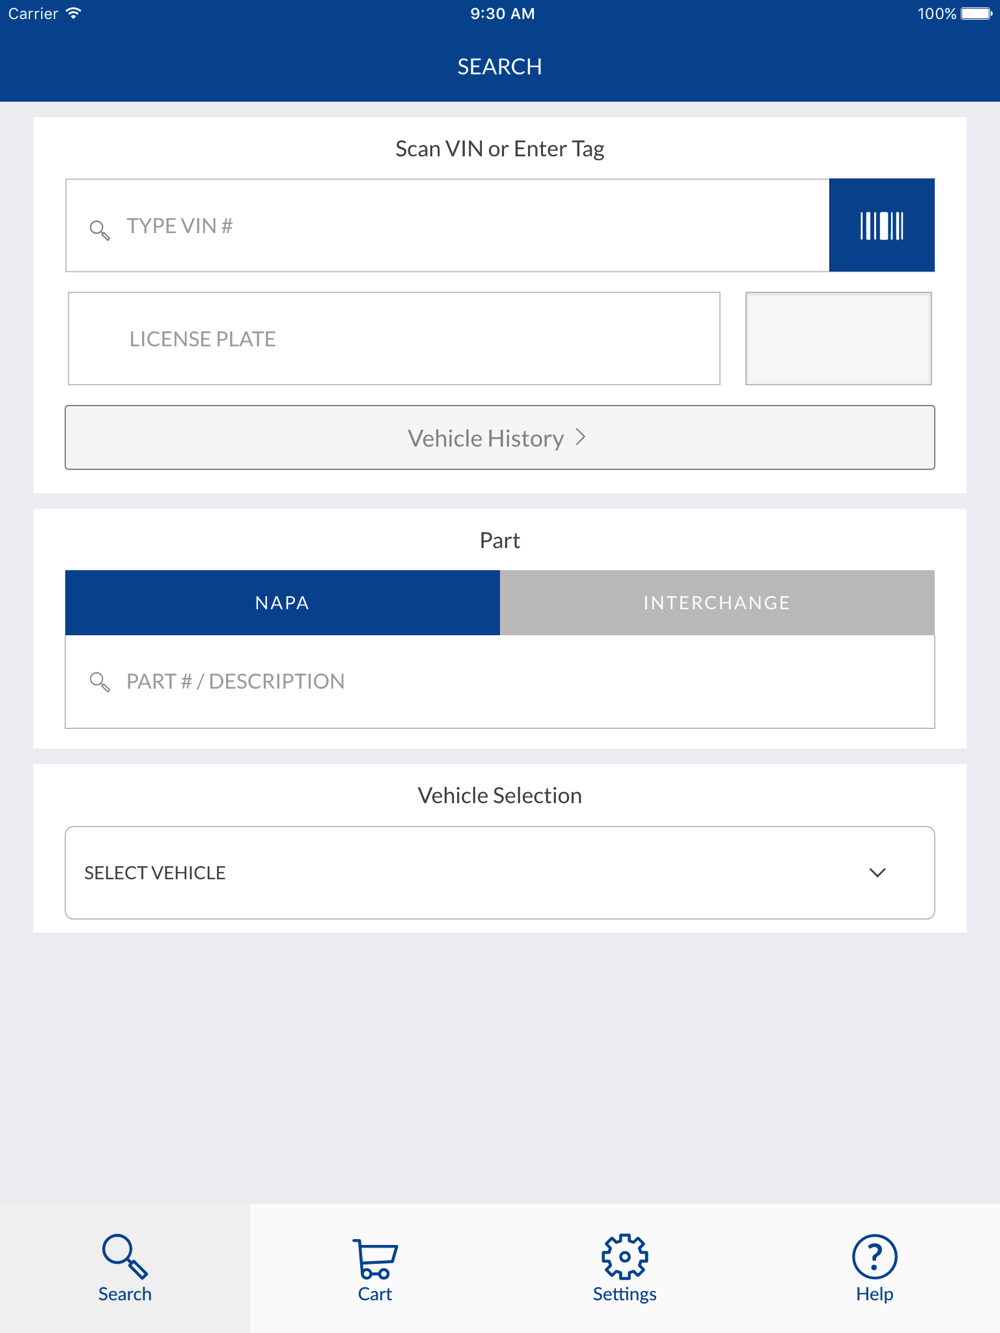The image size is (1000, 1333).
Task: Click the battery indicator in status bar
Action: pos(976,14)
